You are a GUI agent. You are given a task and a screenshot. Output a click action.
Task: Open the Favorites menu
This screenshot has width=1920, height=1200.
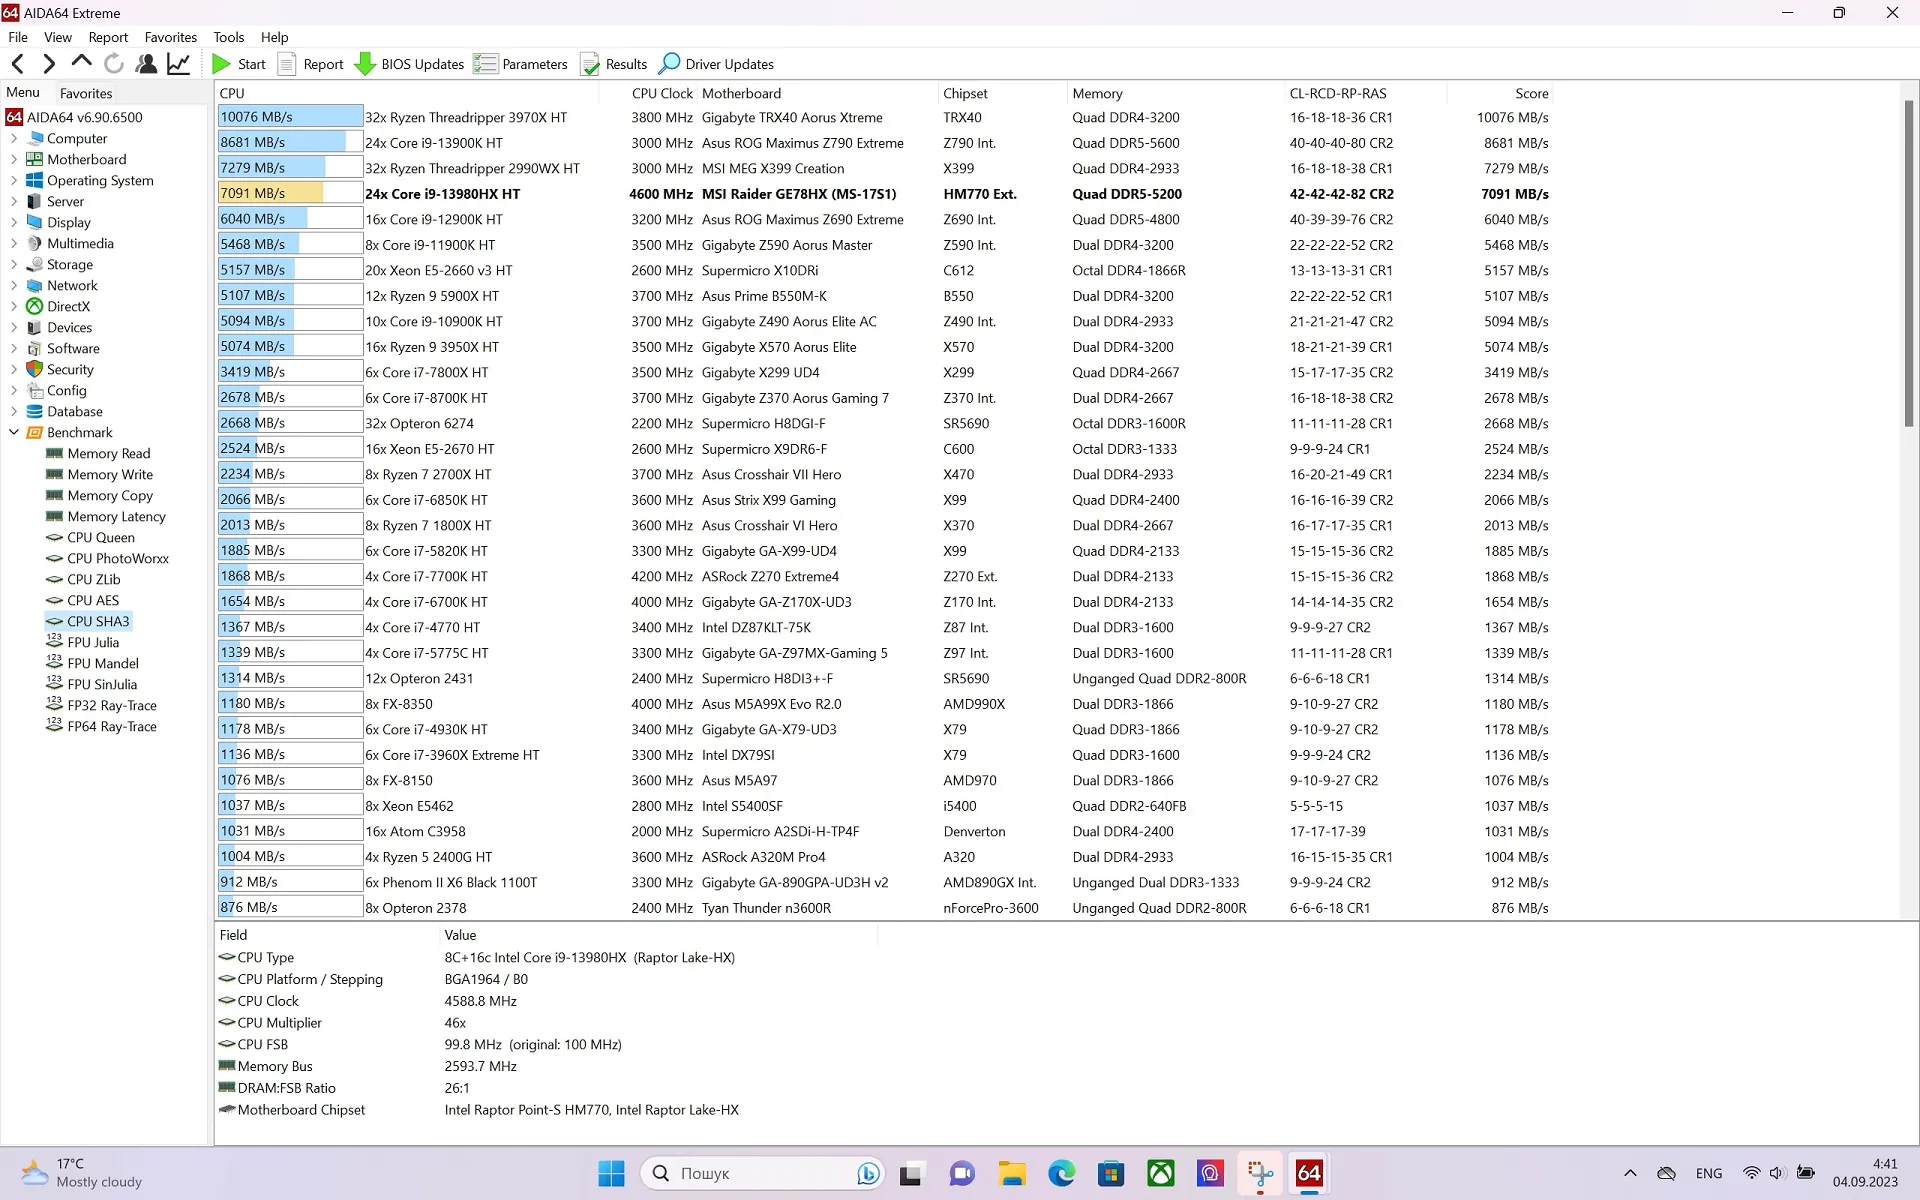(x=171, y=37)
